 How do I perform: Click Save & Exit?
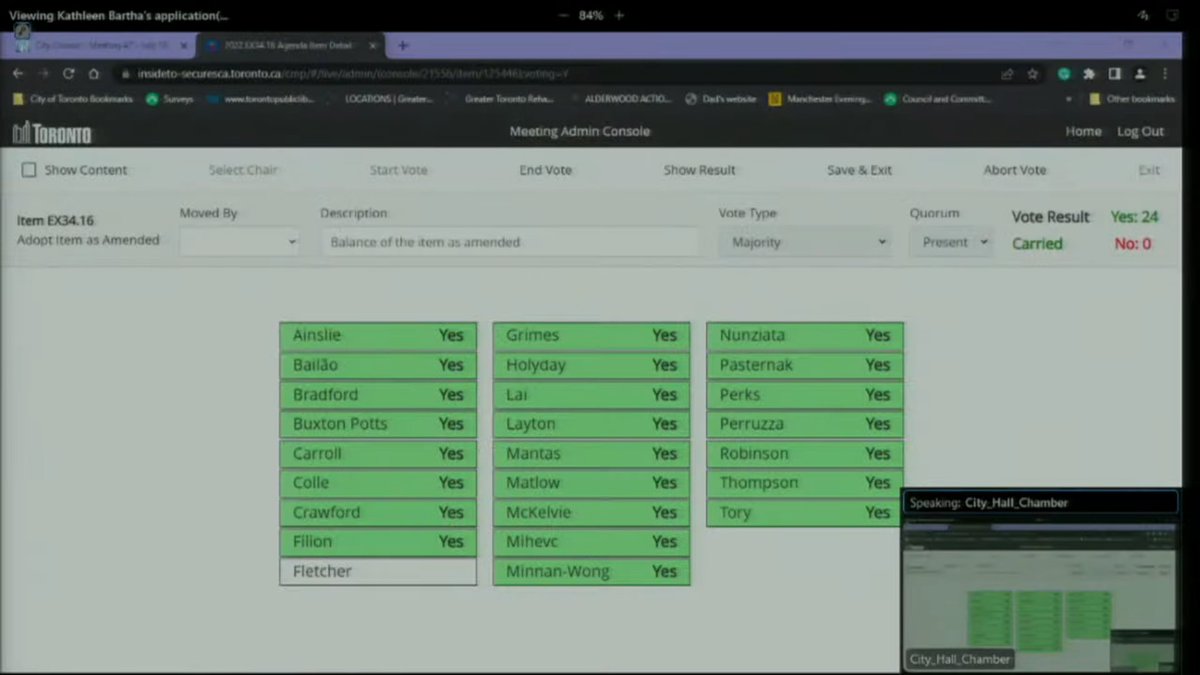[x=859, y=170]
